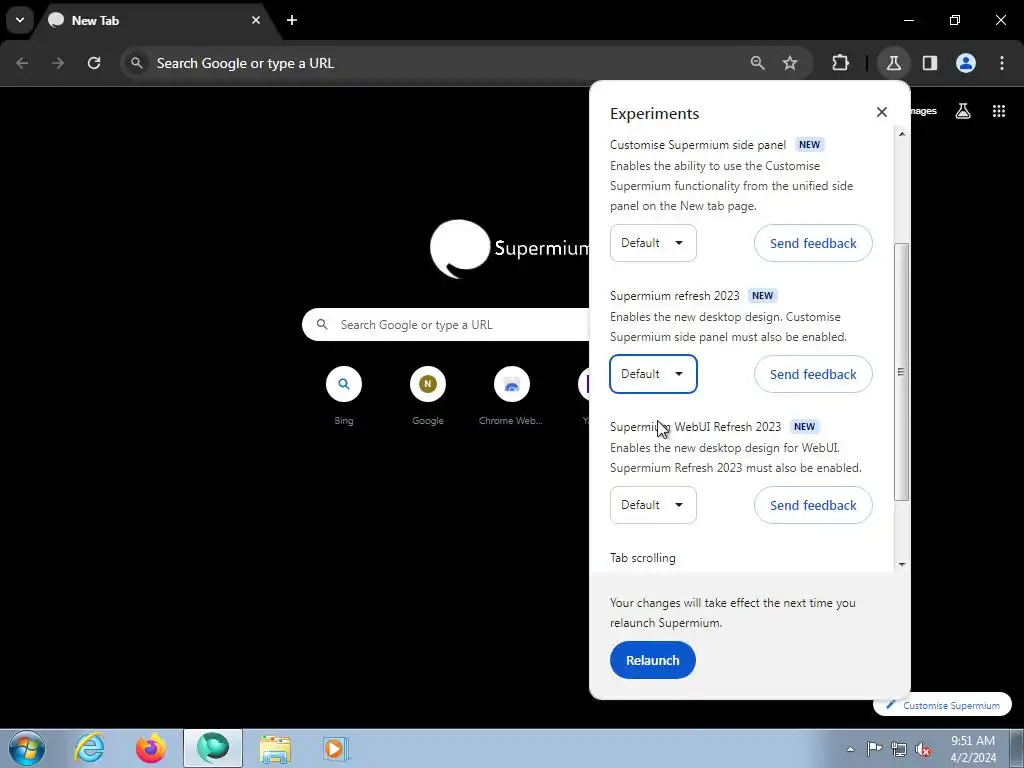
Task: Open Customise Supermium side panel Default dropdown
Action: (653, 243)
